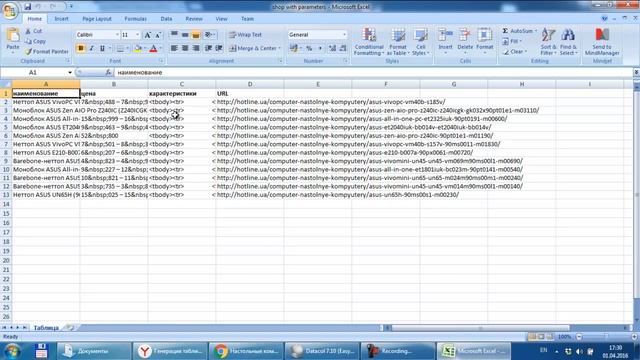Open the font size dropdown

138,35
